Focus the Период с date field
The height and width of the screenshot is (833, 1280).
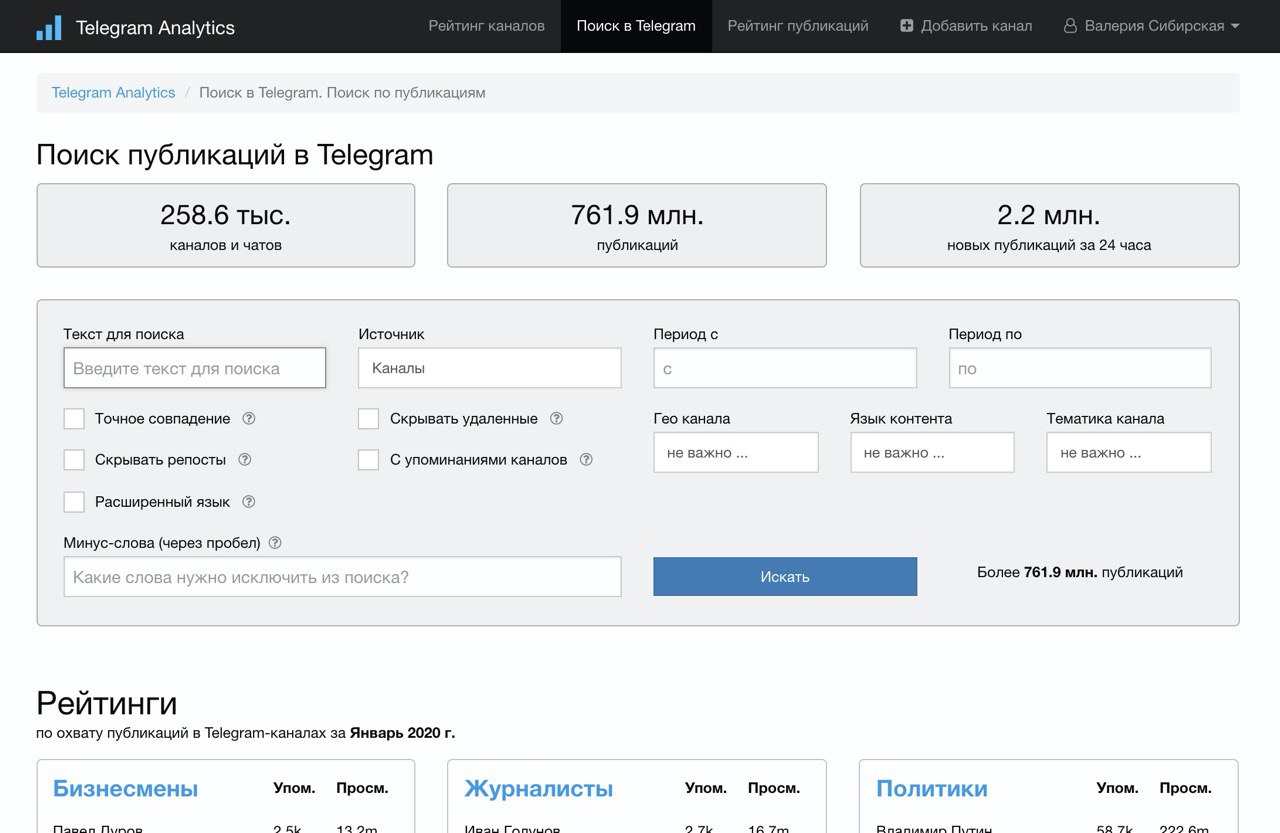(785, 368)
